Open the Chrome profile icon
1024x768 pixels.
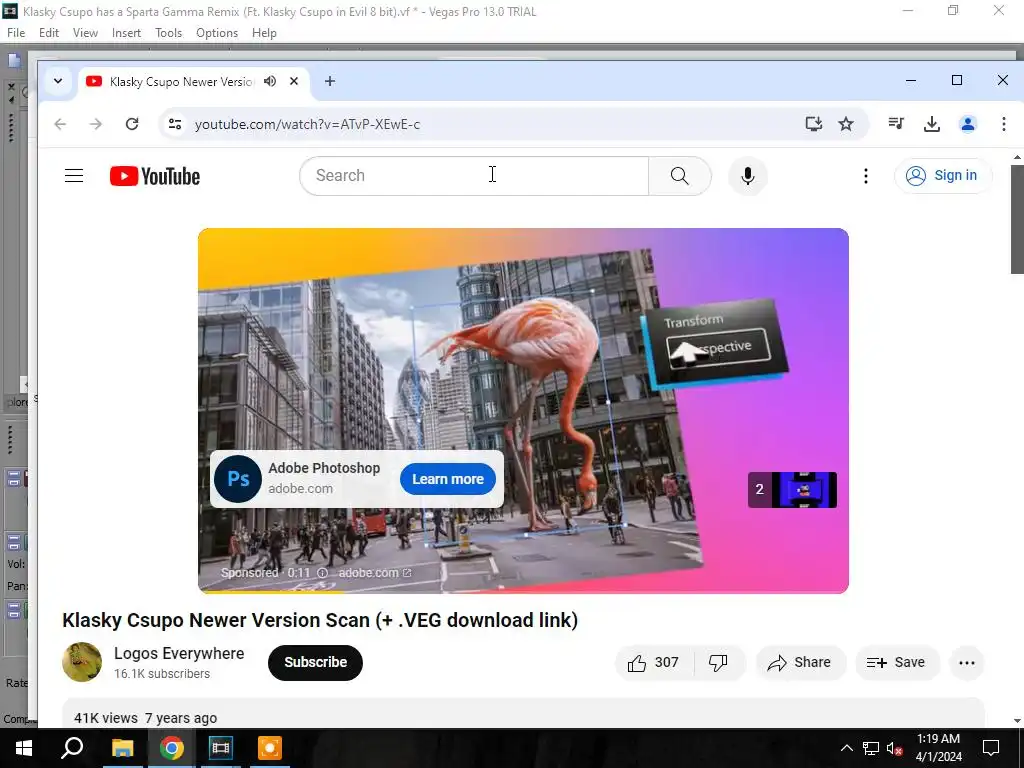(968, 124)
